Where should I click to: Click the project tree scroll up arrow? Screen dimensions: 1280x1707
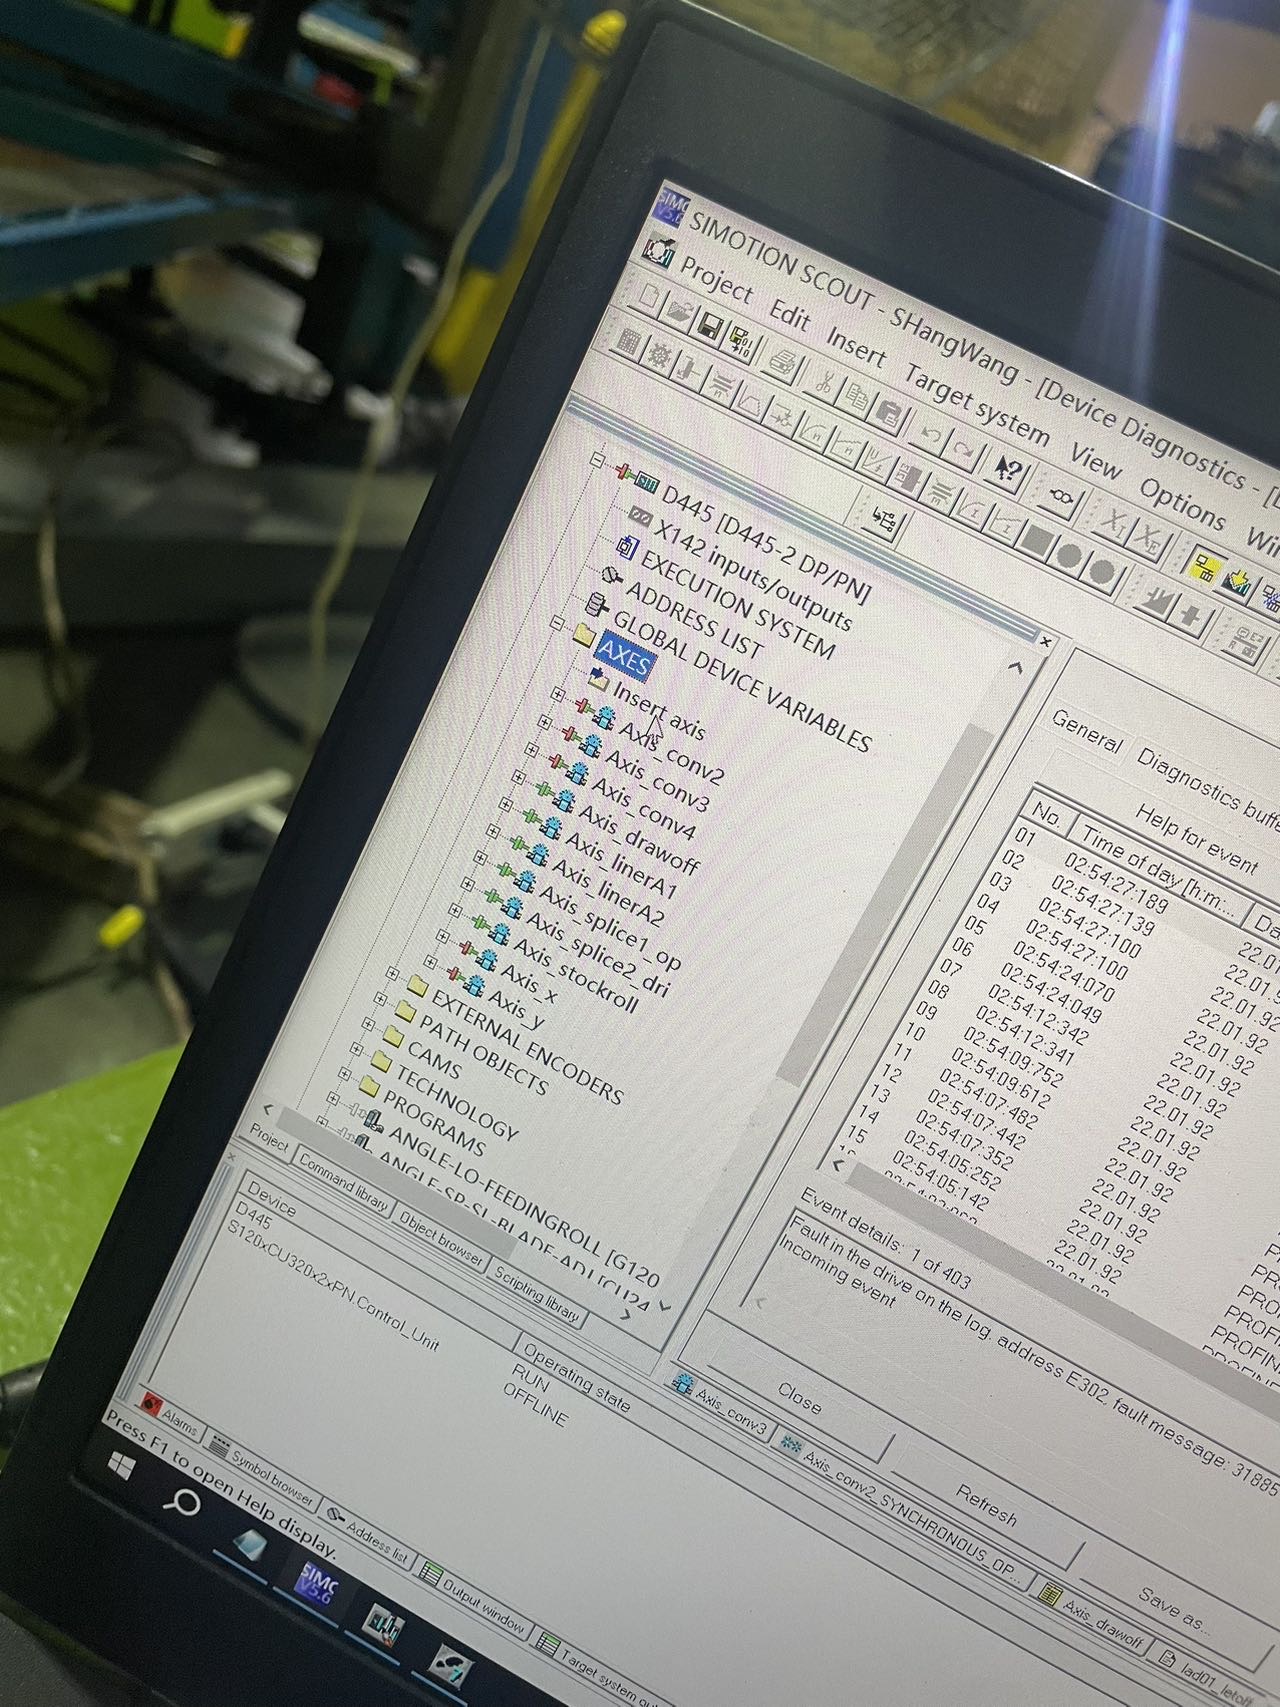tap(1016, 668)
